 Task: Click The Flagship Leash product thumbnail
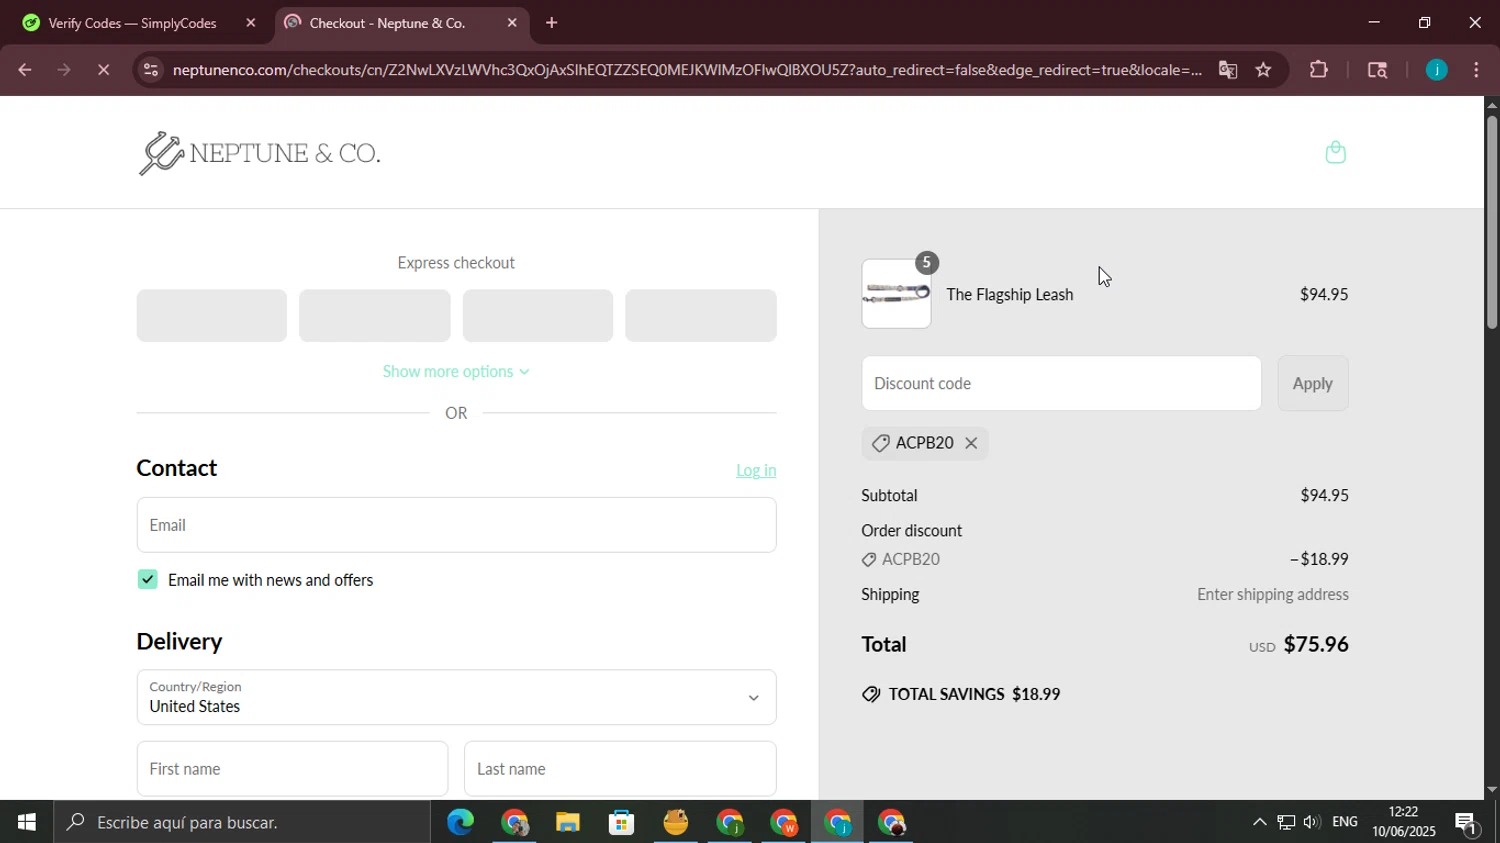897,294
